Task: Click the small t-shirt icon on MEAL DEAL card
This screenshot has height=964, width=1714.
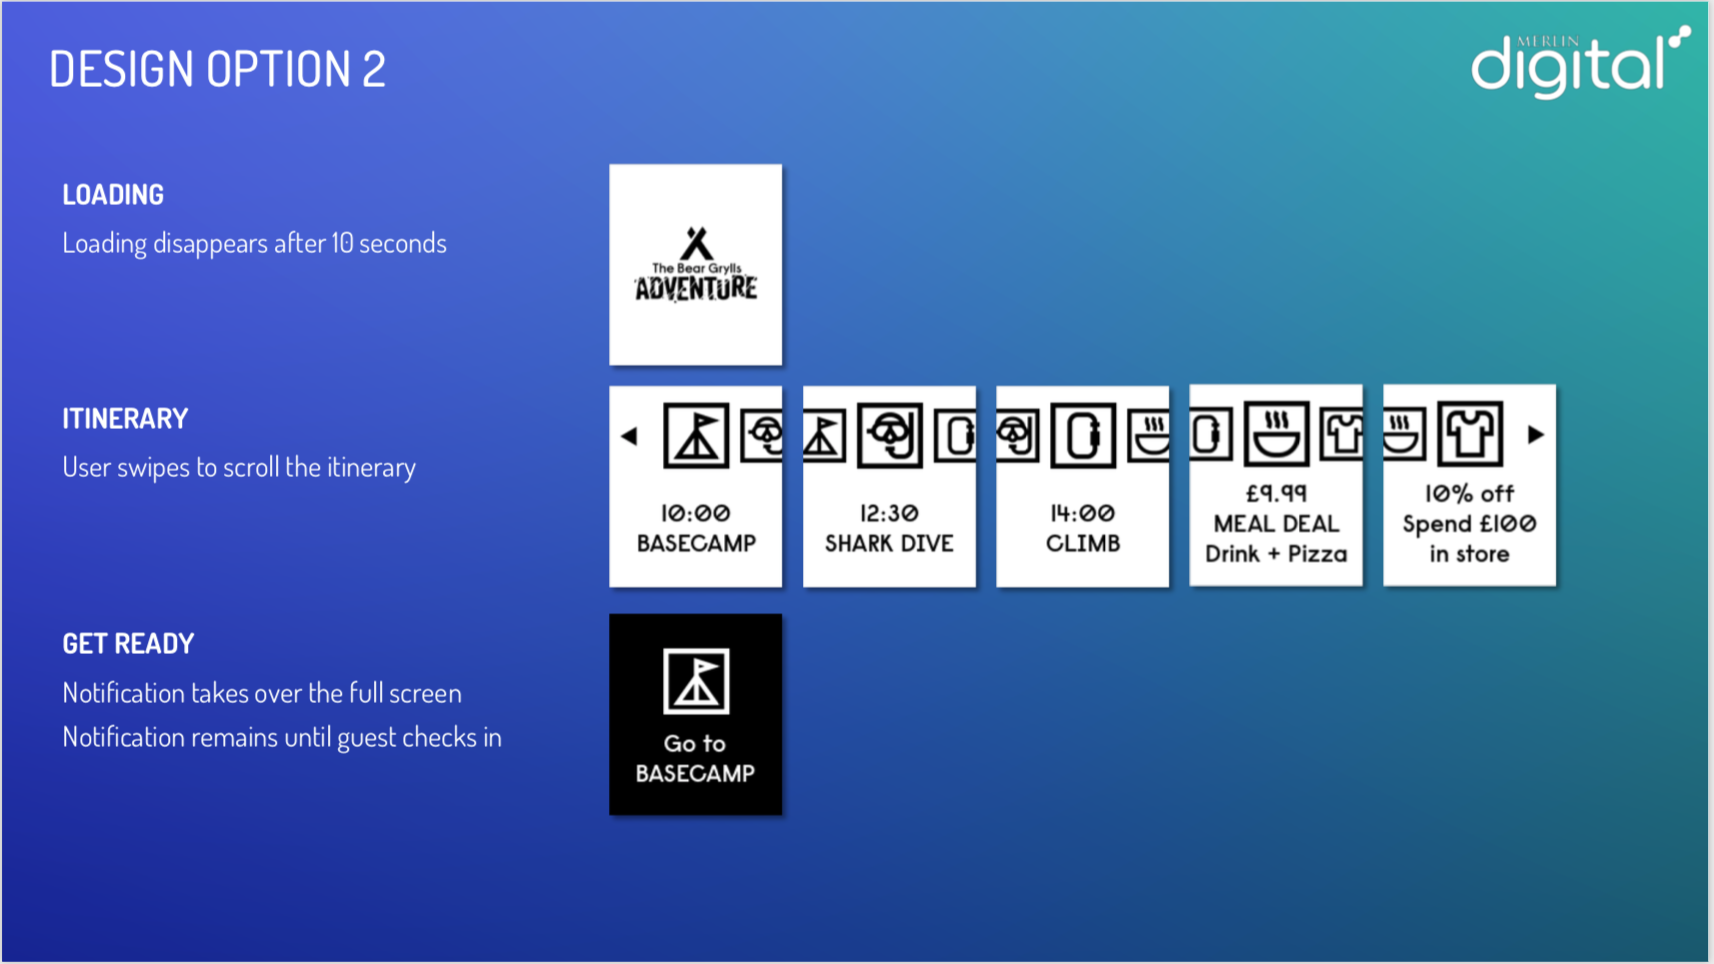Action: 1341,434
